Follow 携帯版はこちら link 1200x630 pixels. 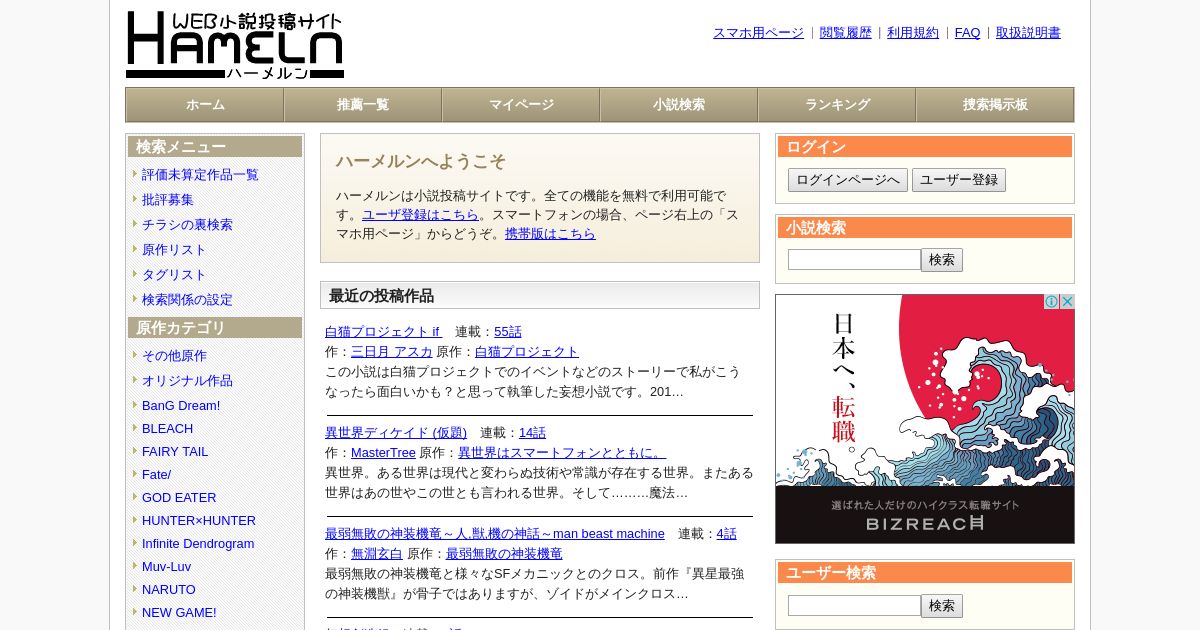[x=550, y=234]
